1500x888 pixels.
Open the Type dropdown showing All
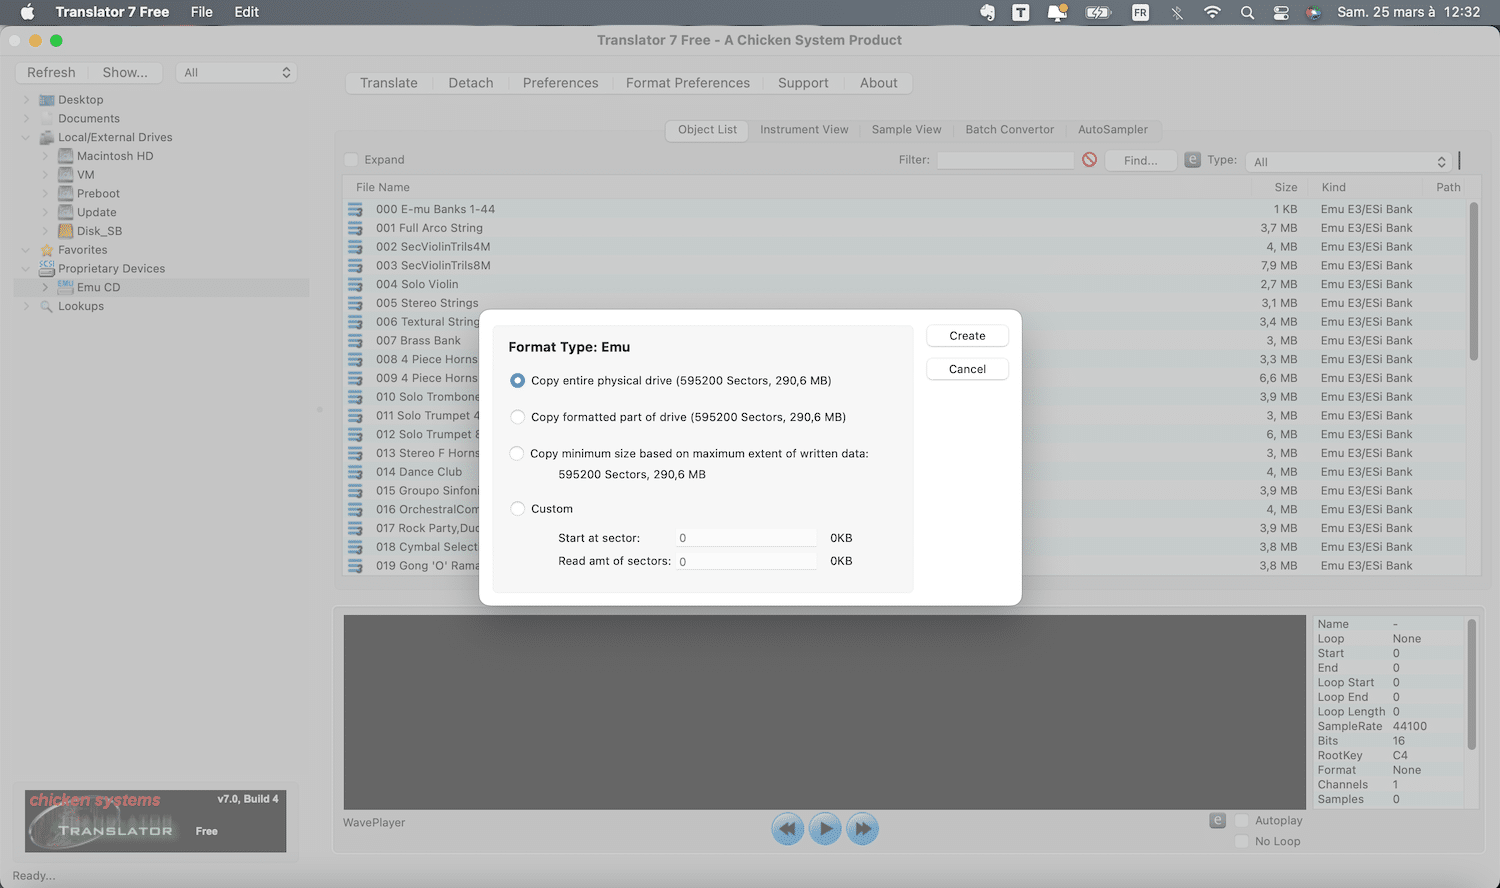(1349, 161)
